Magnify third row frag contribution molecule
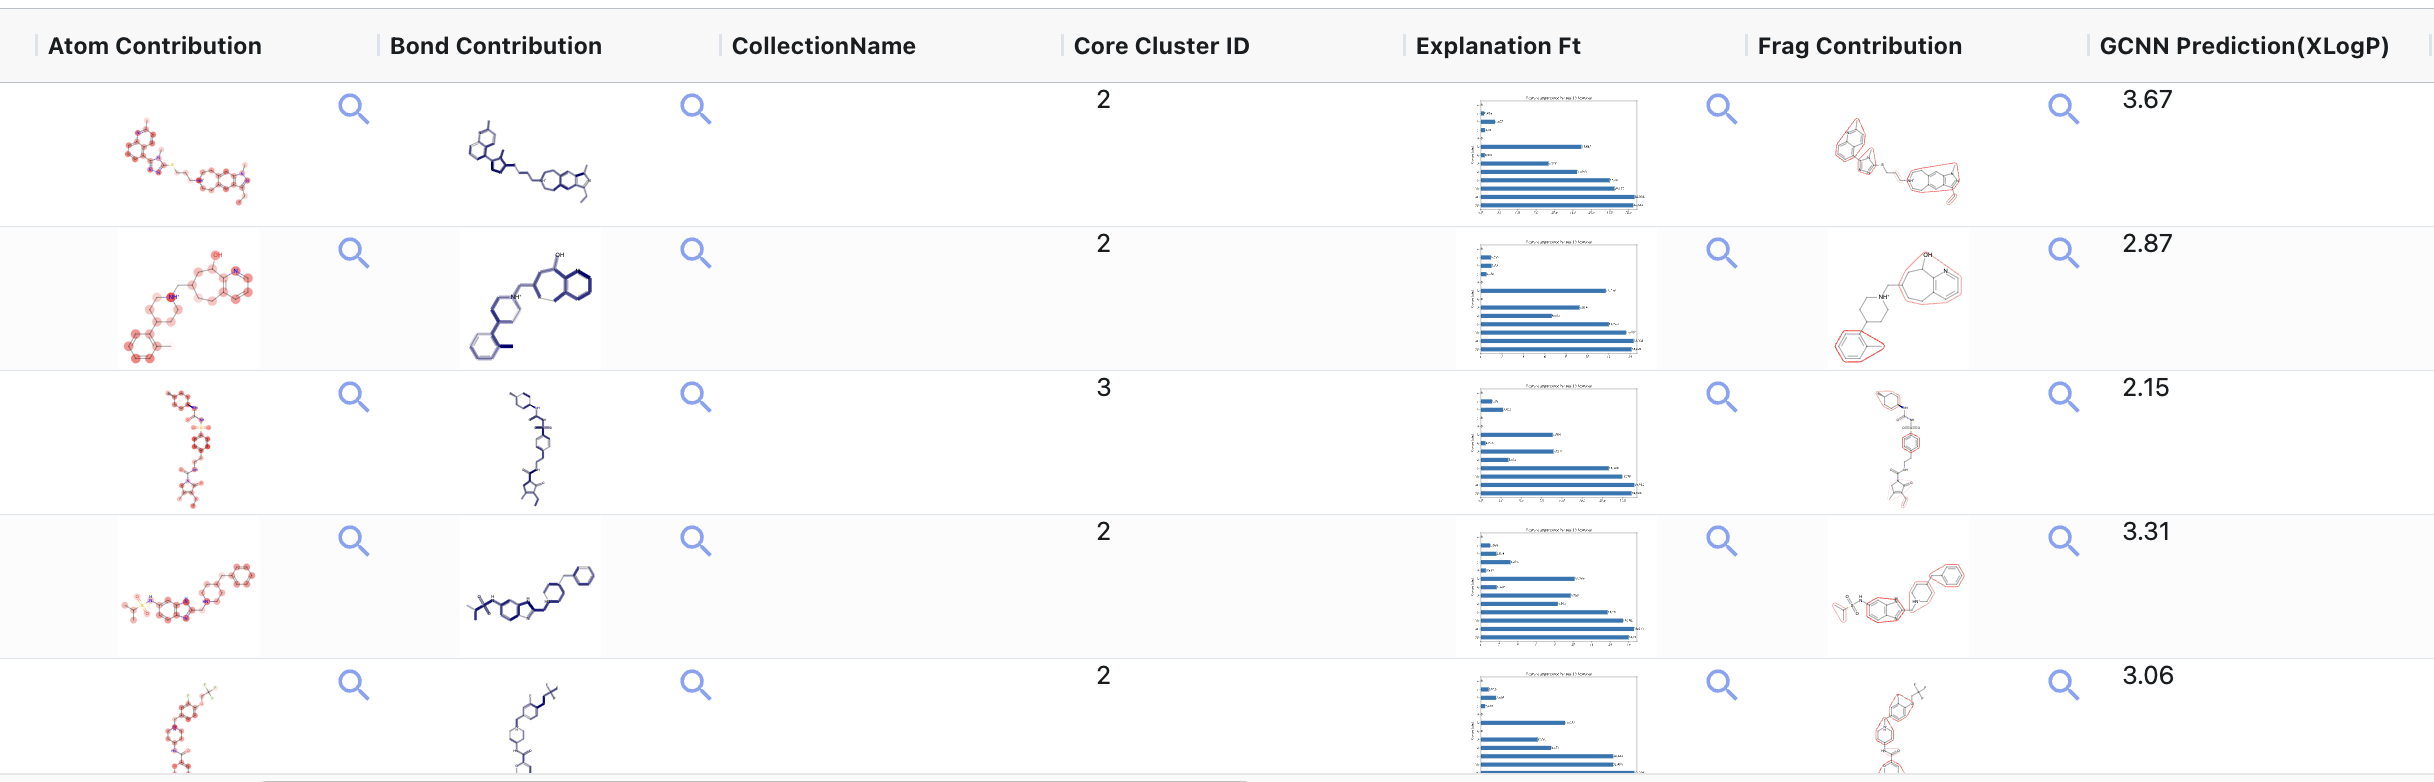Image resolution: width=2434 pixels, height=782 pixels. tap(2063, 396)
